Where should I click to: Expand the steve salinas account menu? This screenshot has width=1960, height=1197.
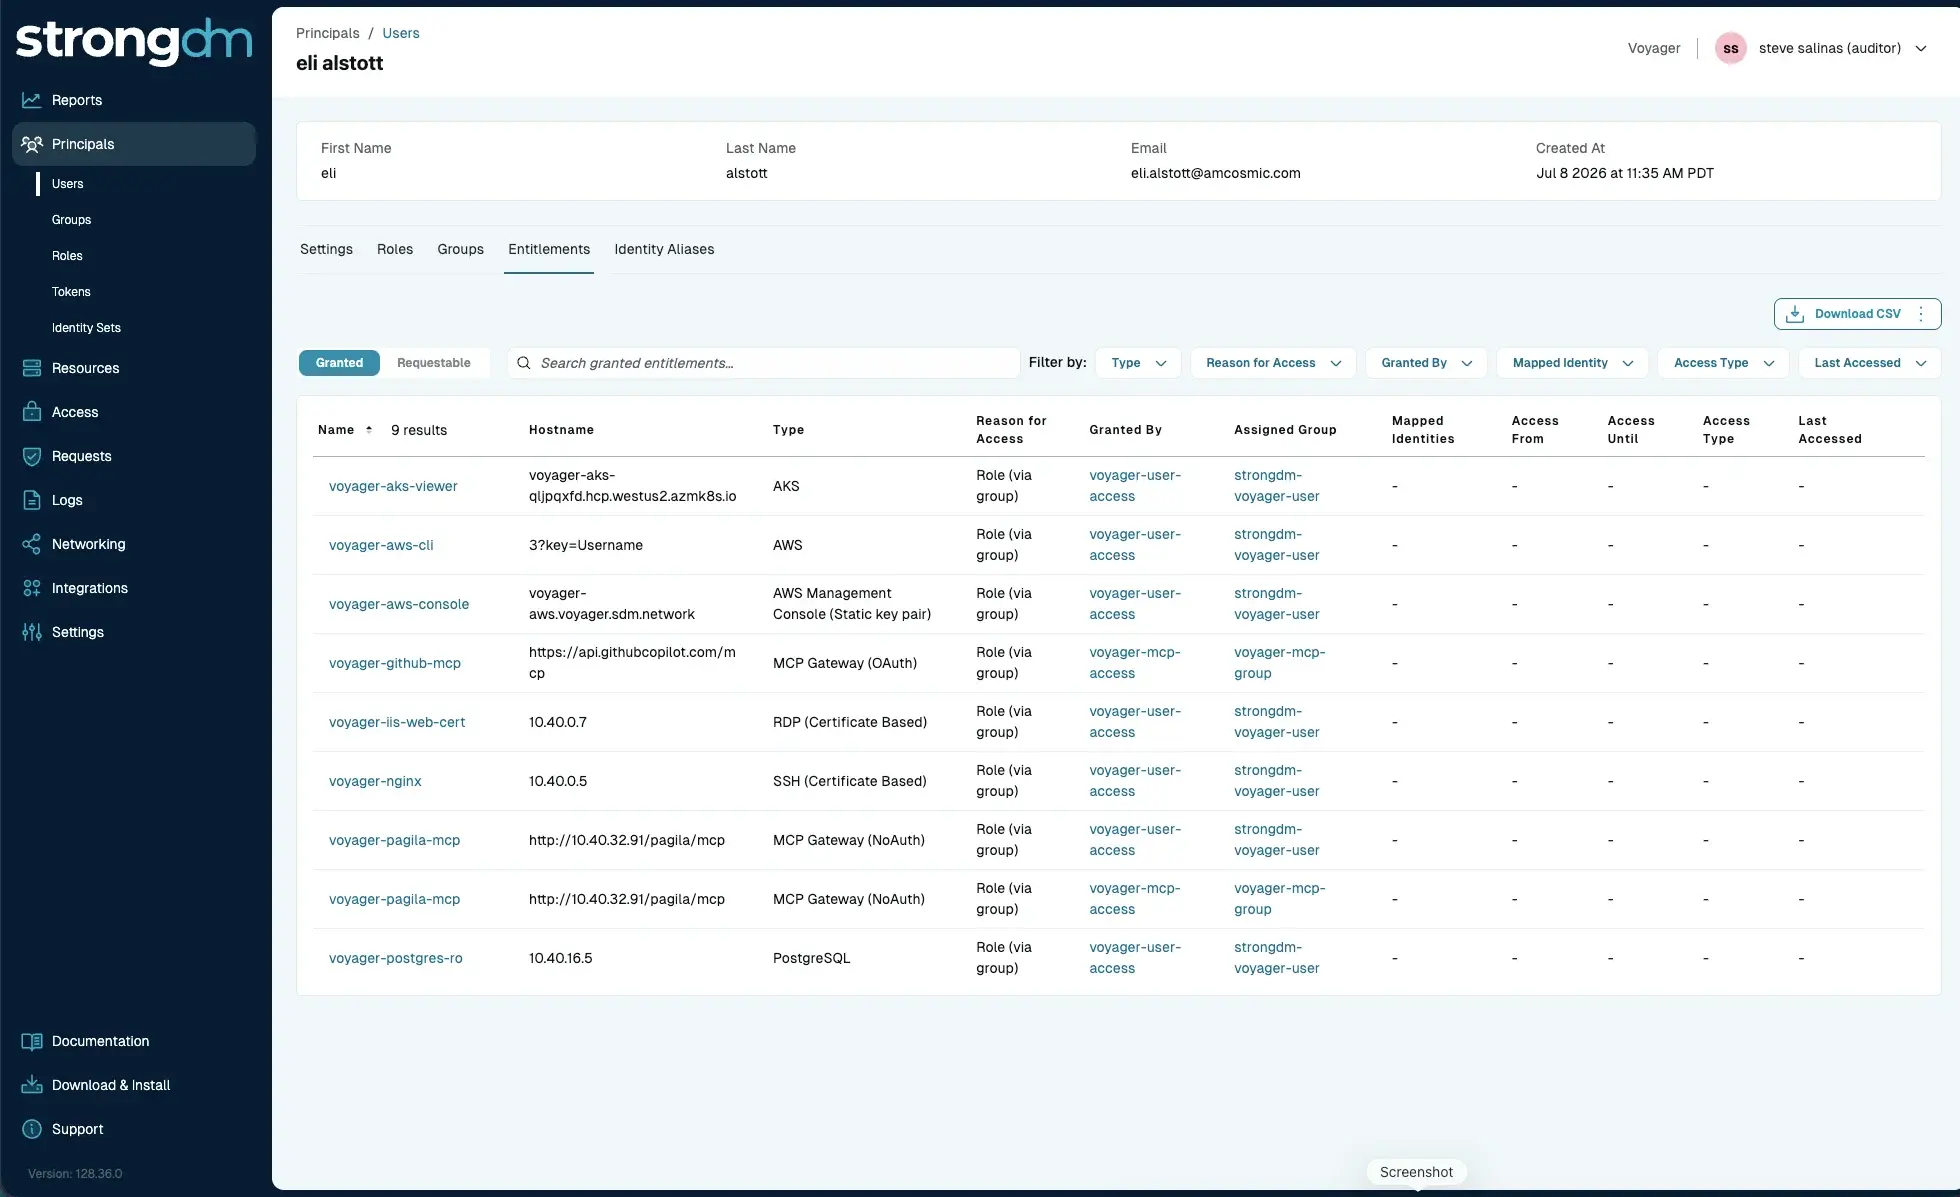click(1921, 48)
